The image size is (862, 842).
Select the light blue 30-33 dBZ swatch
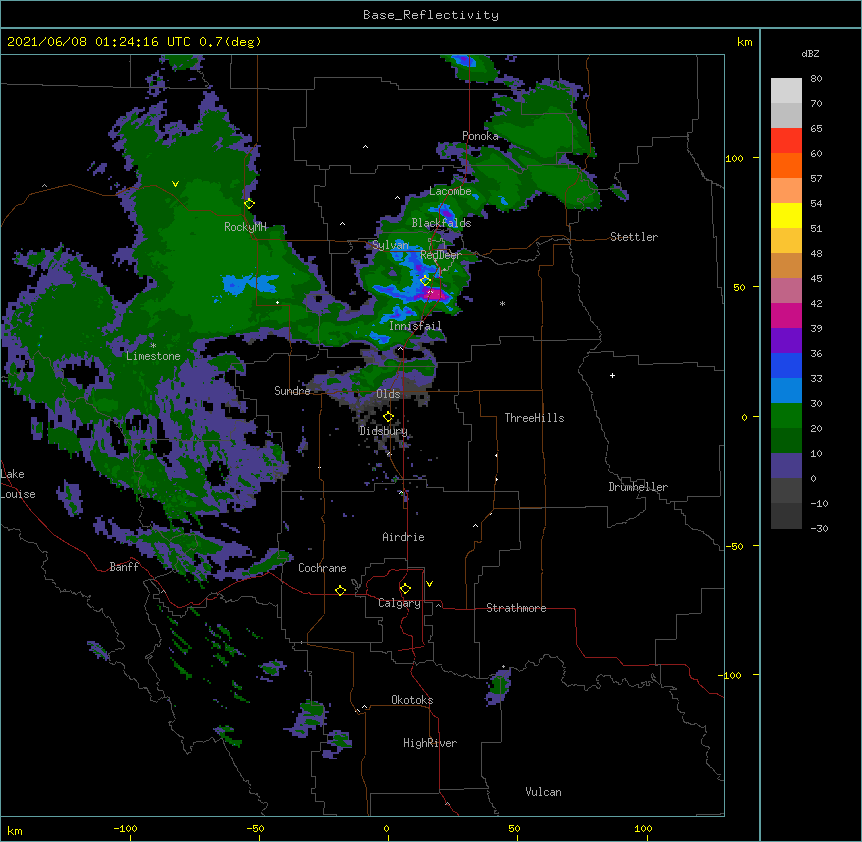pos(786,391)
